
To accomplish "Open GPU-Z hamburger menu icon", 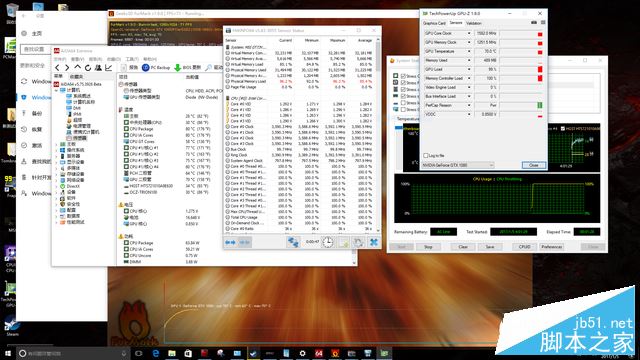I will click(543, 23).
